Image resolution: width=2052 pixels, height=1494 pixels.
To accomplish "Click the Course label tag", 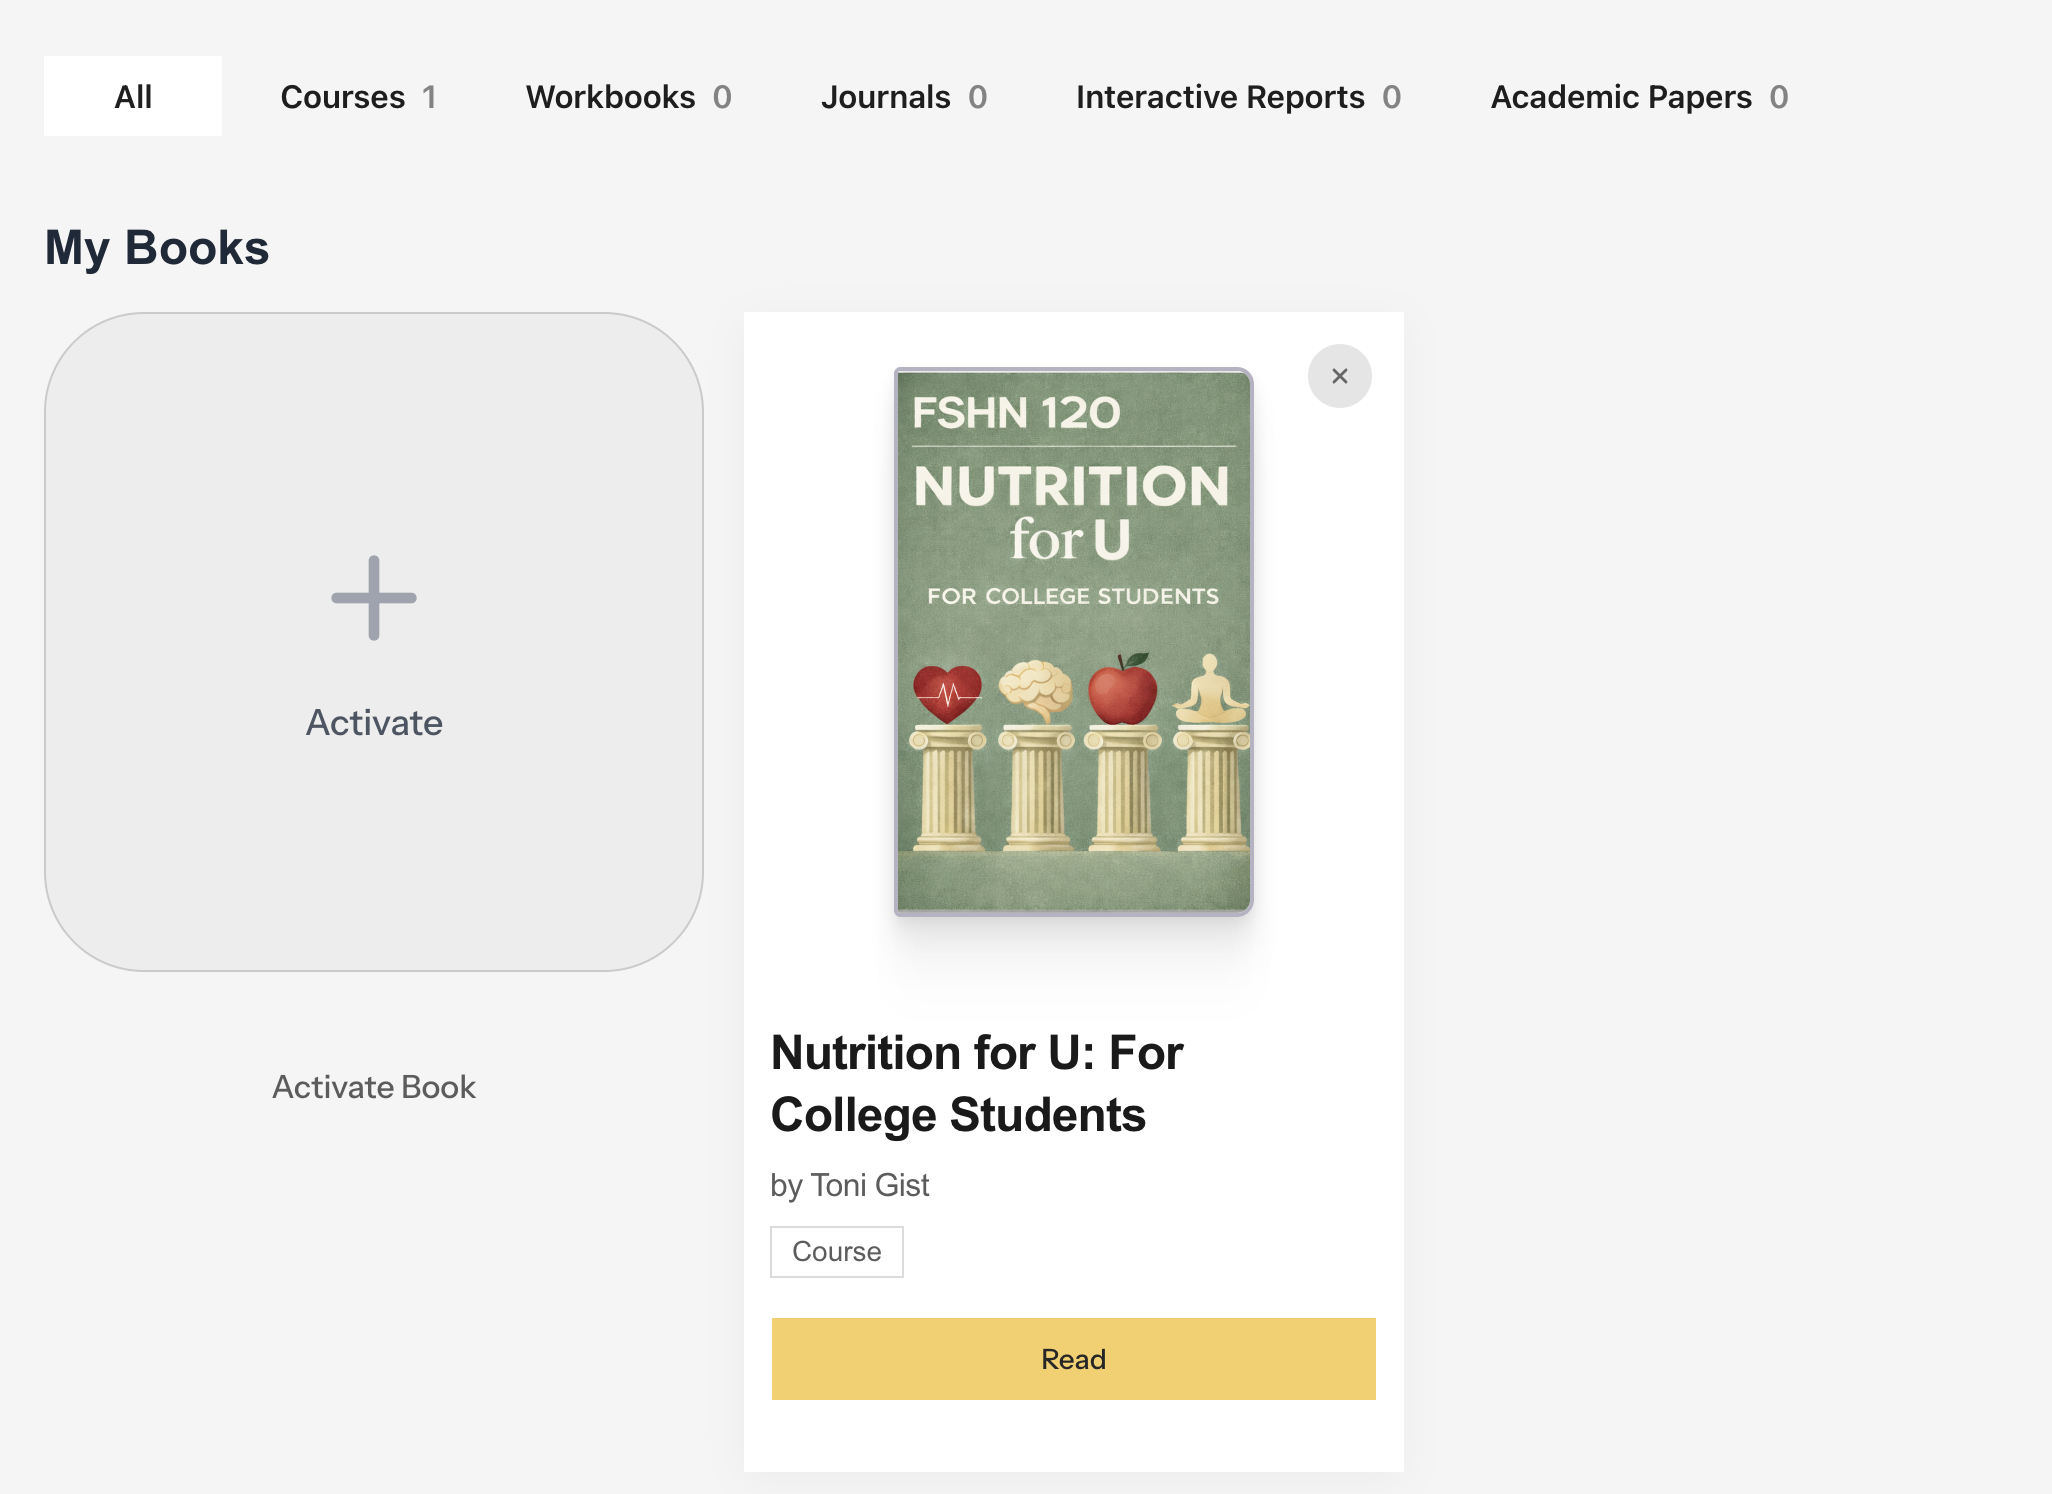I will [x=837, y=1251].
